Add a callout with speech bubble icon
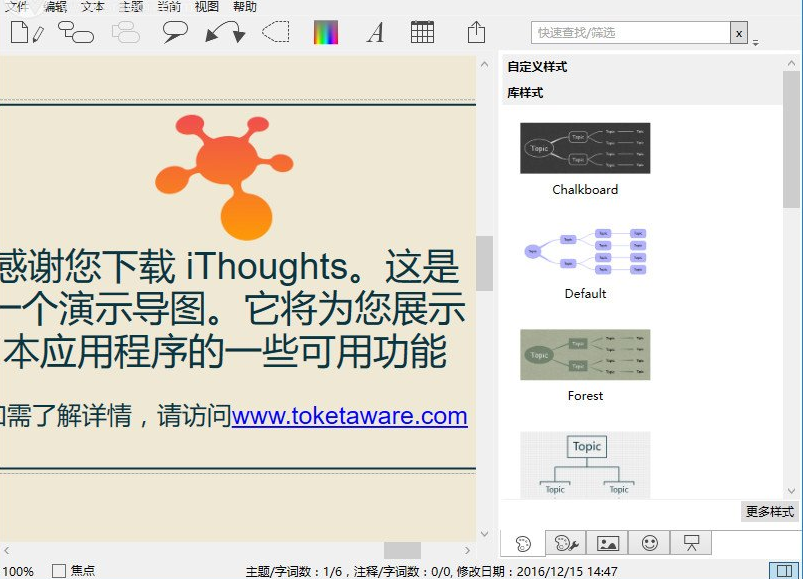The image size is (806, 579). click(175, 32)
